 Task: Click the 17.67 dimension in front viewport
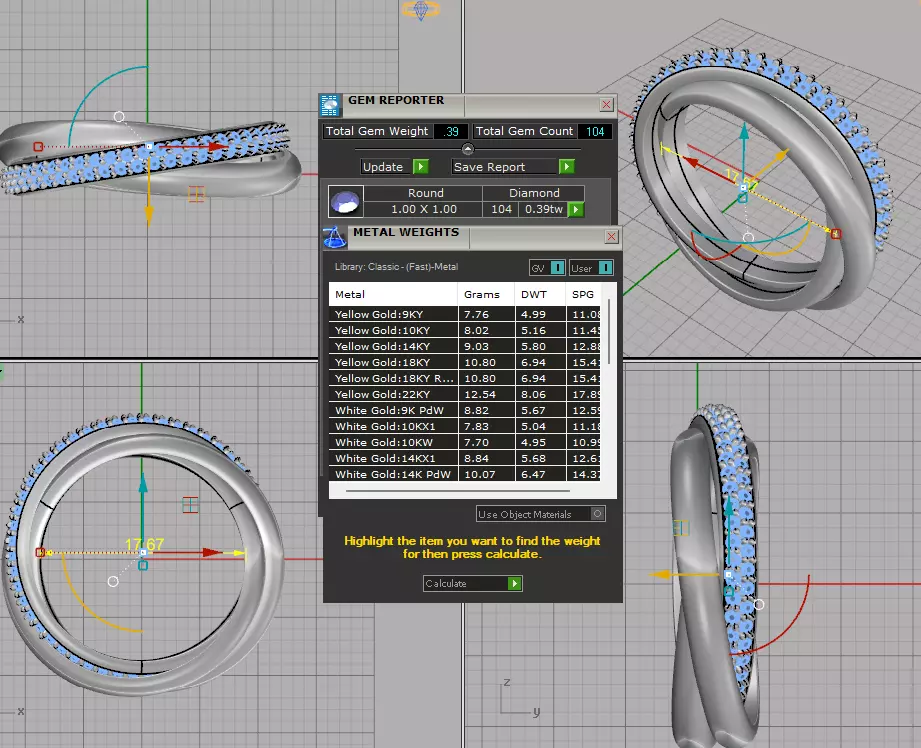click(x=144, y=545)
